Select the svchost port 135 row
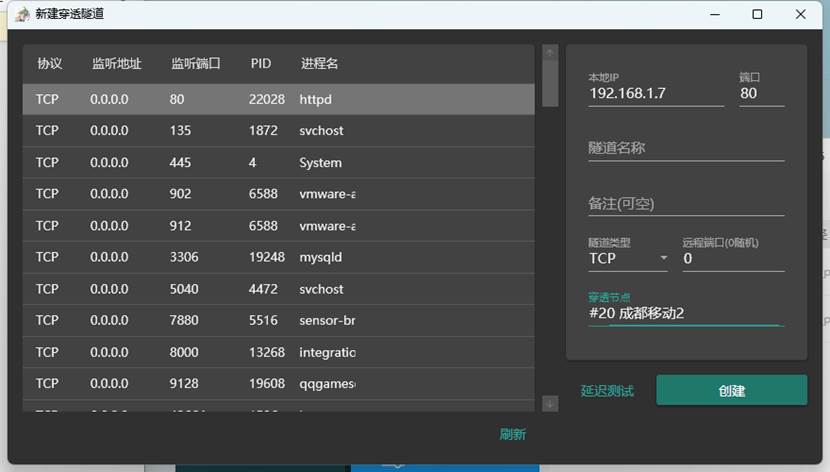Image resolution: width=830 pixels, height=472 pixels. (x=278, y=131)
